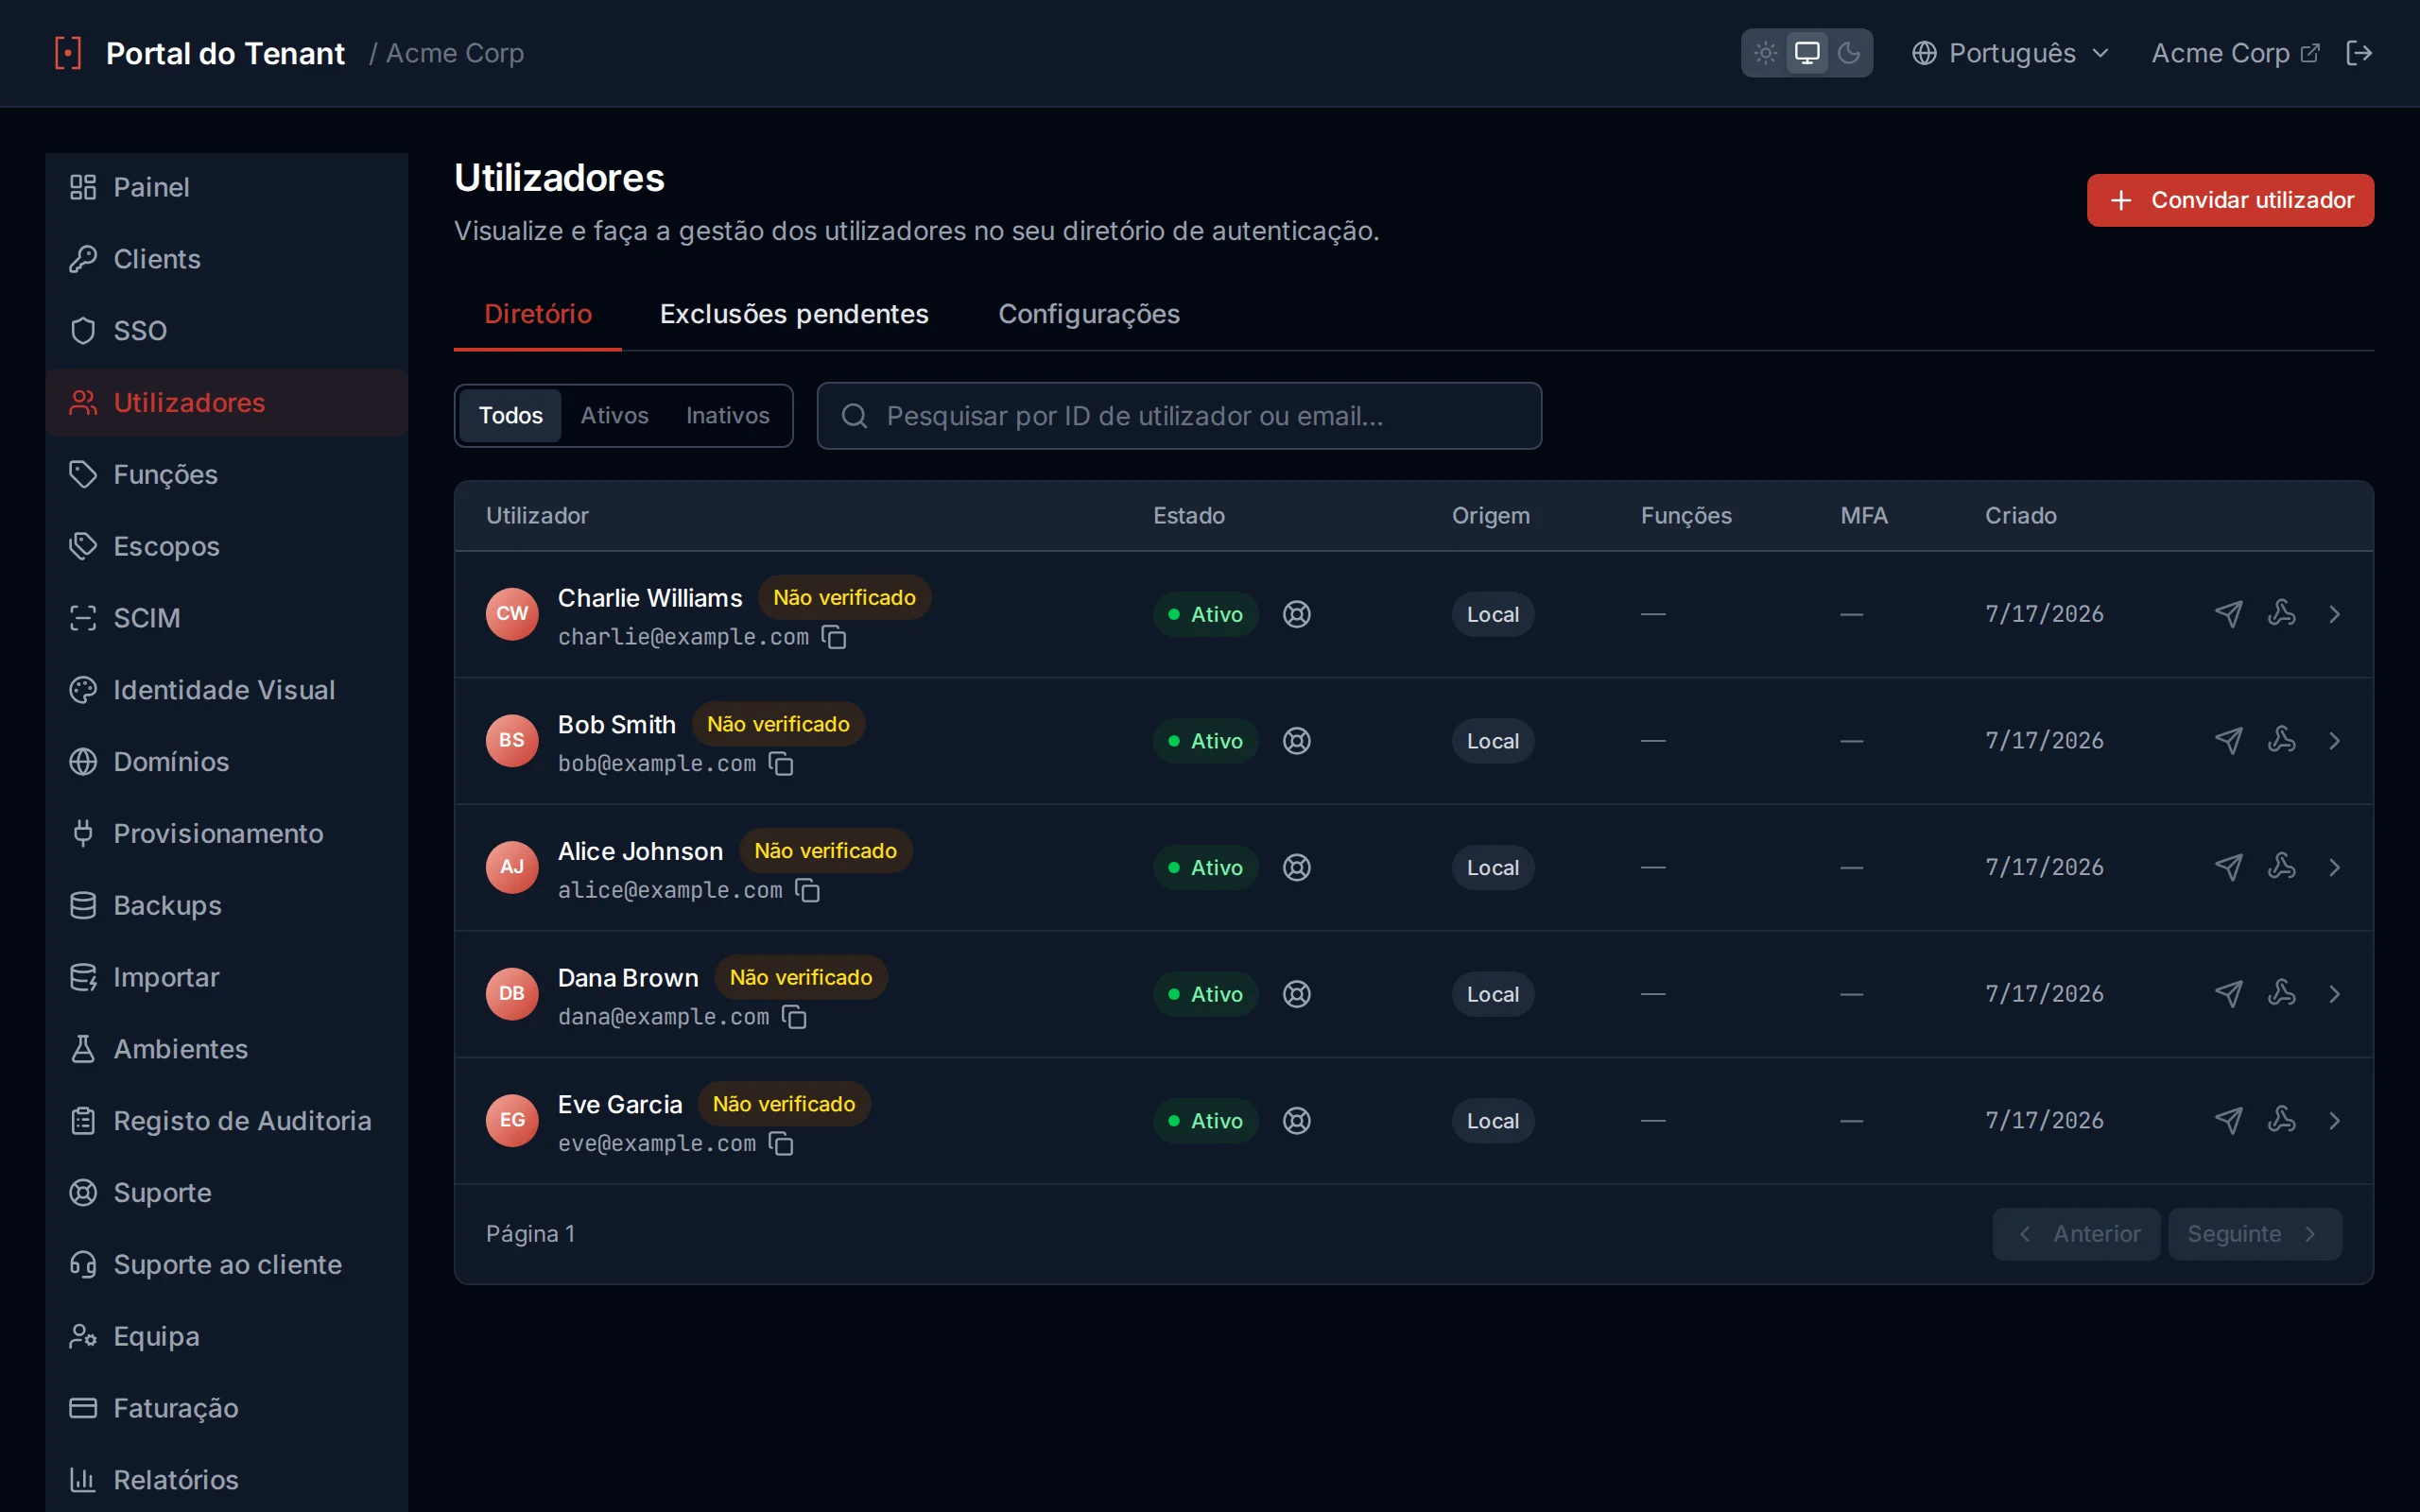Open SSO in the sidebar
Image resolution: width=2420 pixels, height=1512 pixels.
[x=227, y=331]
